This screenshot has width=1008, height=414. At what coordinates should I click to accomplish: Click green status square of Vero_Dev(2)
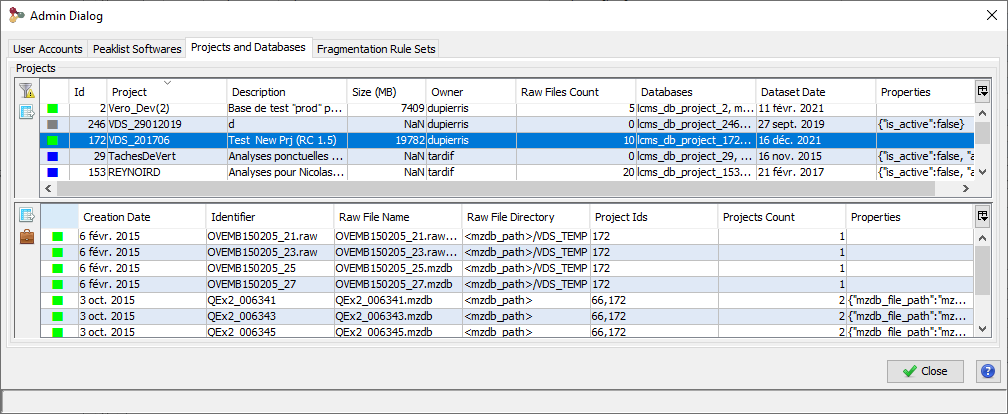point(53,109)
